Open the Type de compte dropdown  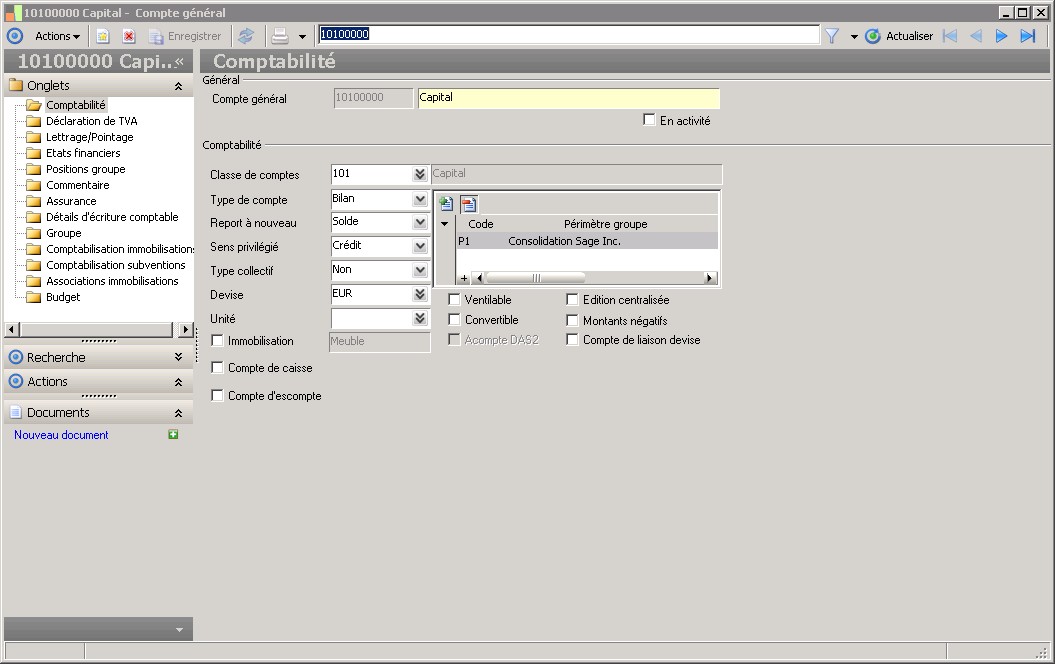tap(420, 199)
